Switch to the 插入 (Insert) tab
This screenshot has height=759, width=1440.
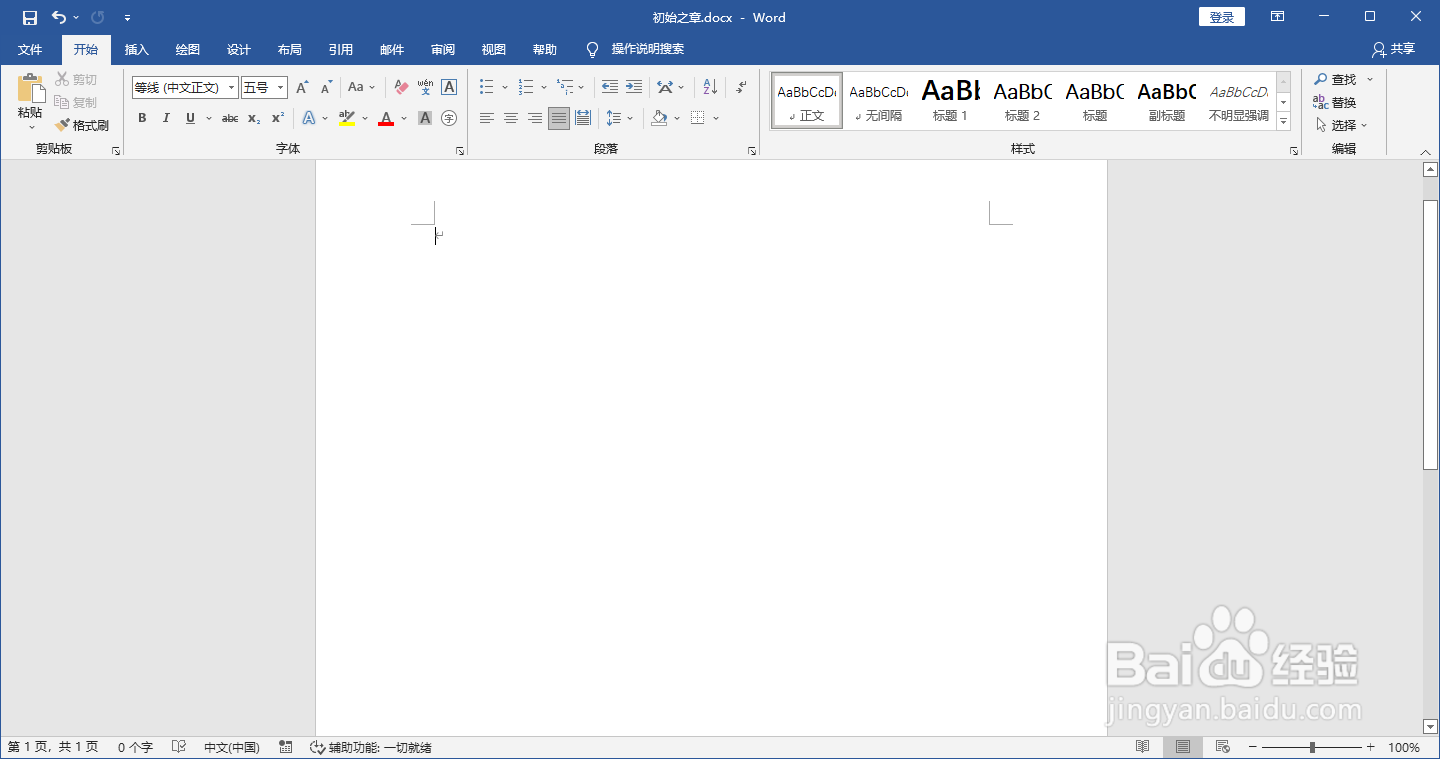tap(137, 49)
